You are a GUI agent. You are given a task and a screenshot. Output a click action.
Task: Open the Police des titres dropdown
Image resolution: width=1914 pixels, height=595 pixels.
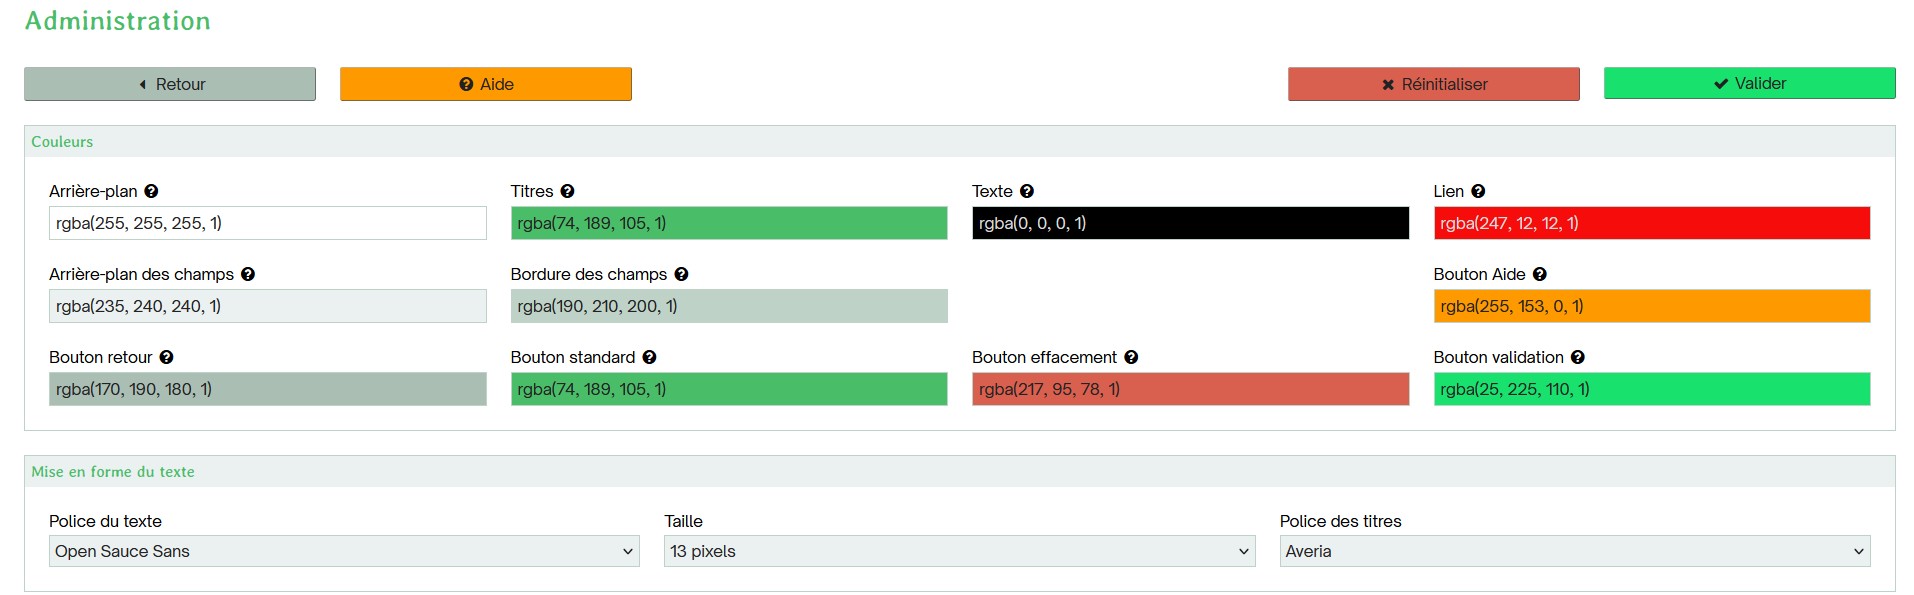1575,551
